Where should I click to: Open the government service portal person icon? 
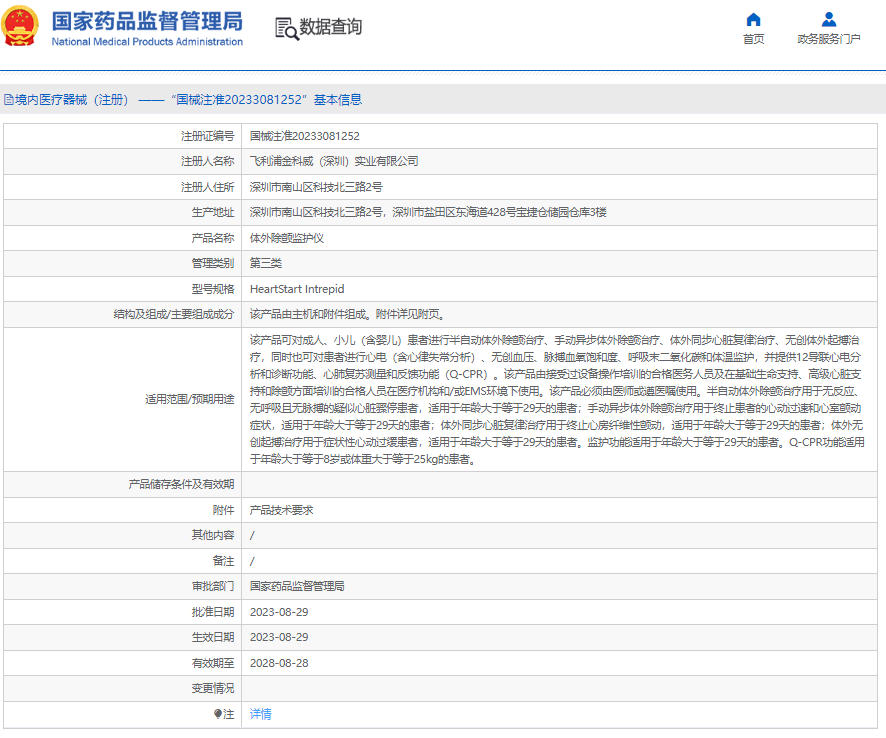point(829,20)
